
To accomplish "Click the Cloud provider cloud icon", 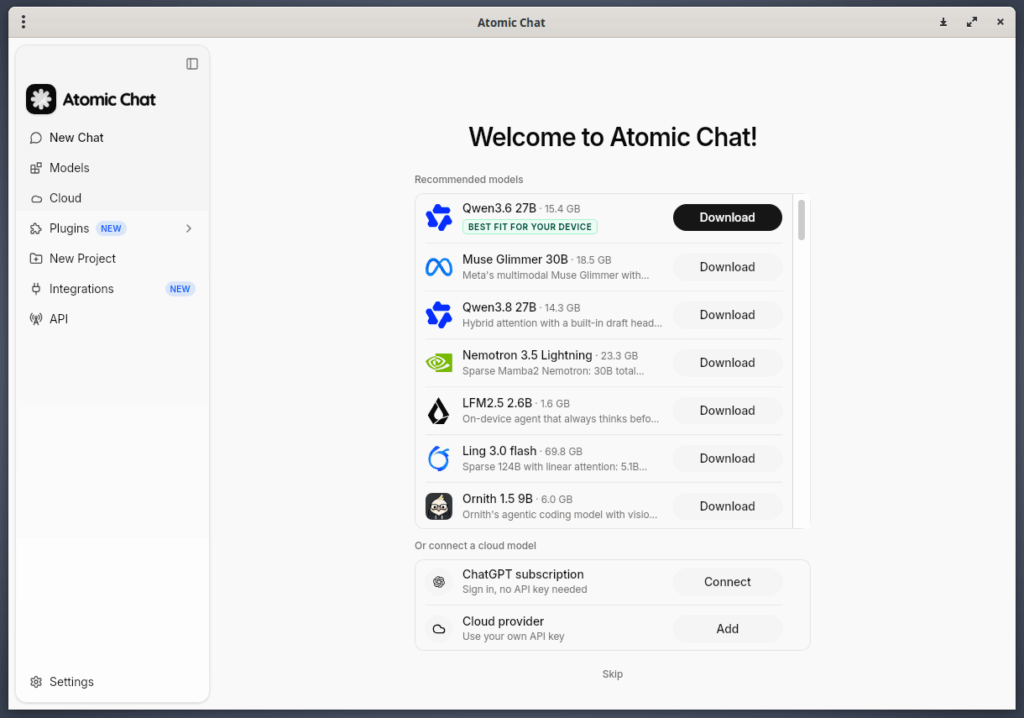I will click(439, 629).
